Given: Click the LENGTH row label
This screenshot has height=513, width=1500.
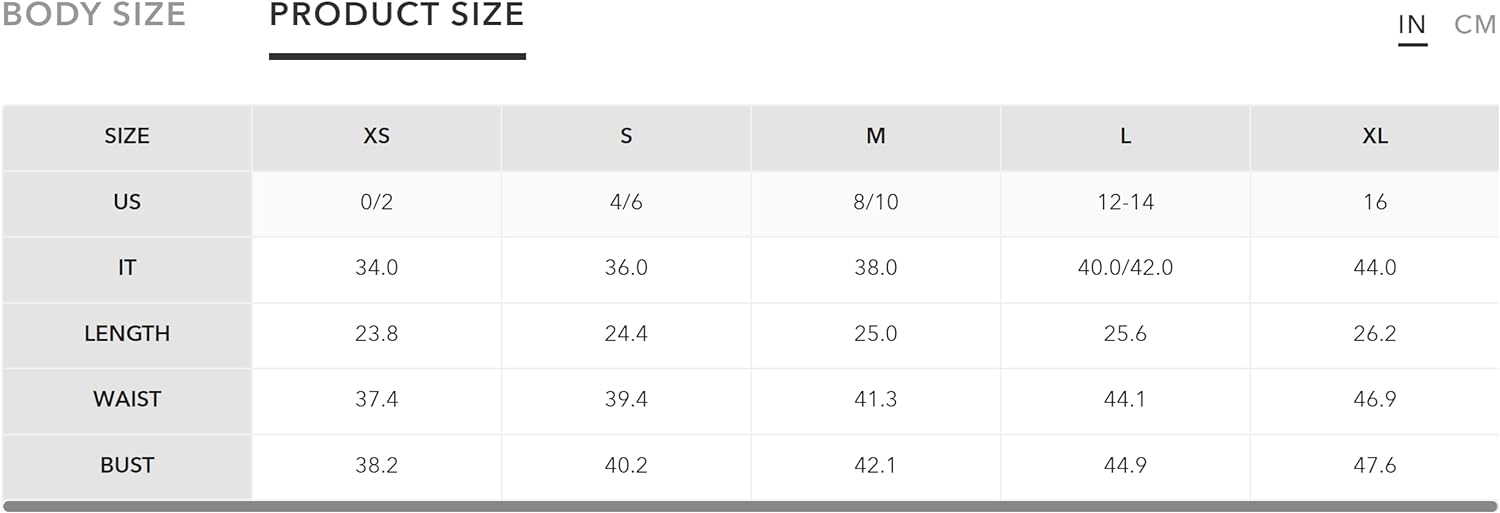Looking at the screenshot, I should (127, 334).
